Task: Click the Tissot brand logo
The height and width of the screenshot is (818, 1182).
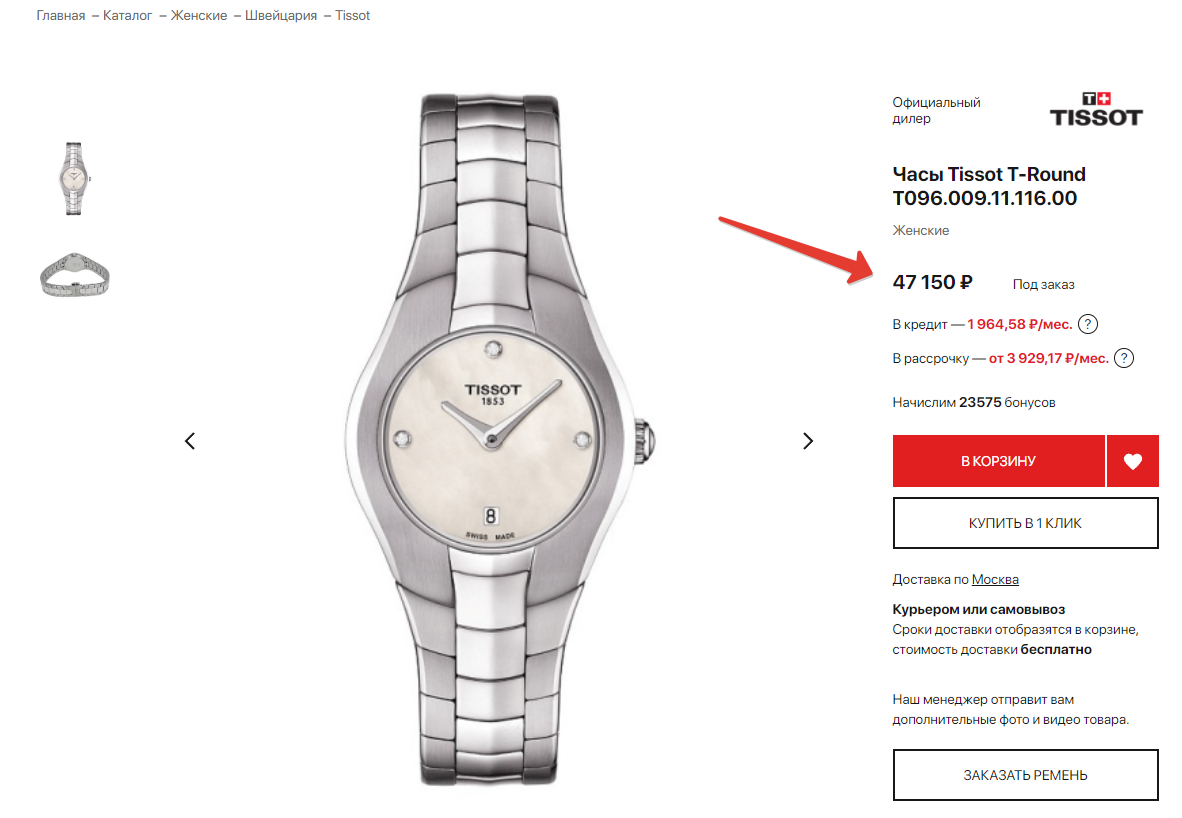Action: [1095, 109]
